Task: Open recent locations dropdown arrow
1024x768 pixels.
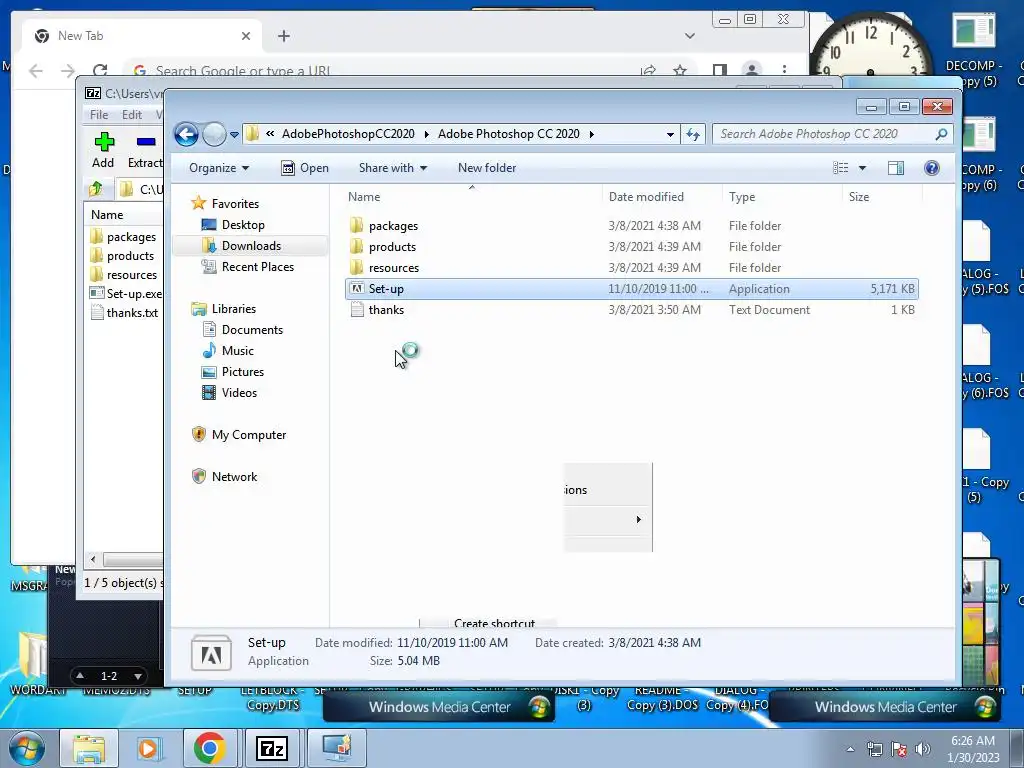Action: [234, 135]
